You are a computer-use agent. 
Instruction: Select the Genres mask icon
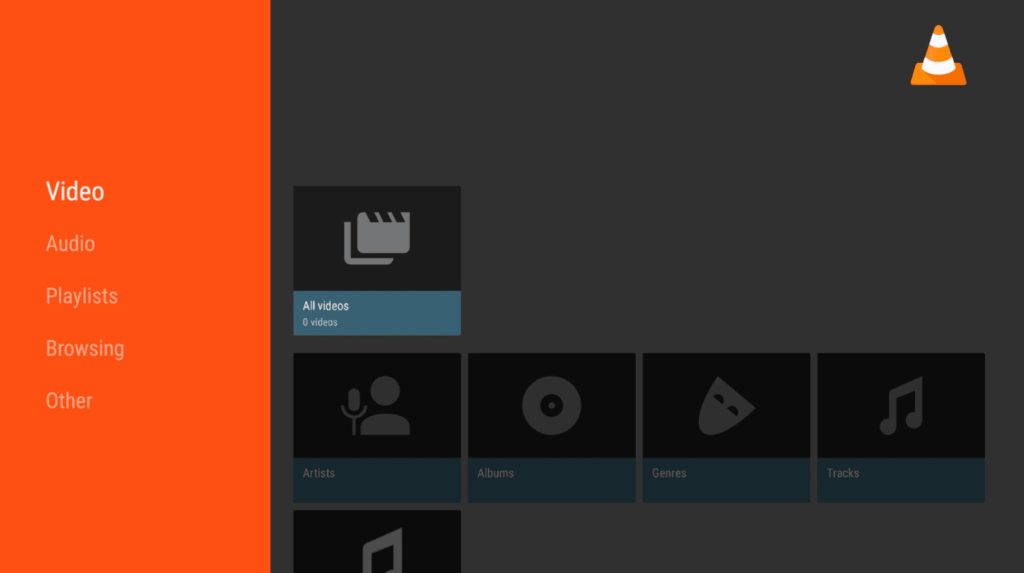pyautogui.click(x=726, y=406)
